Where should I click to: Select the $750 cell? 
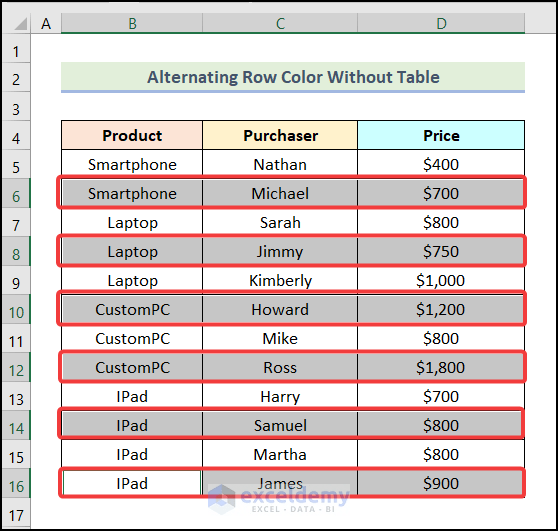click(x=441, y=251)
